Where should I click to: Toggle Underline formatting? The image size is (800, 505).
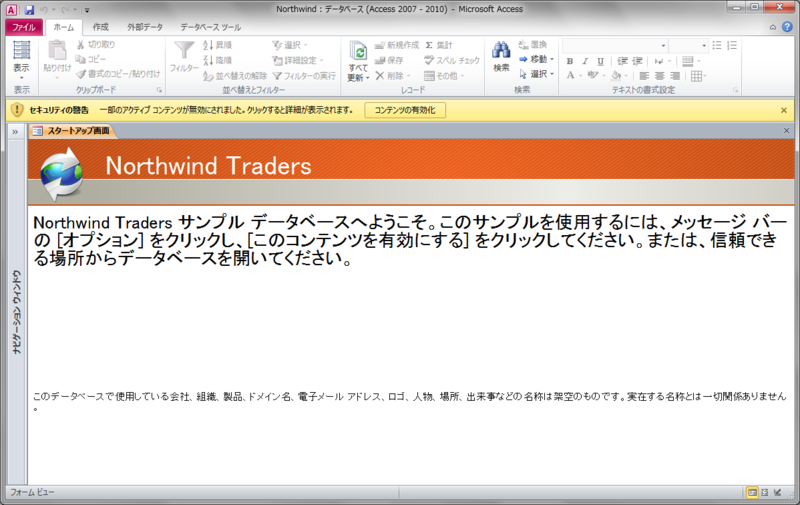pos(601,61)
